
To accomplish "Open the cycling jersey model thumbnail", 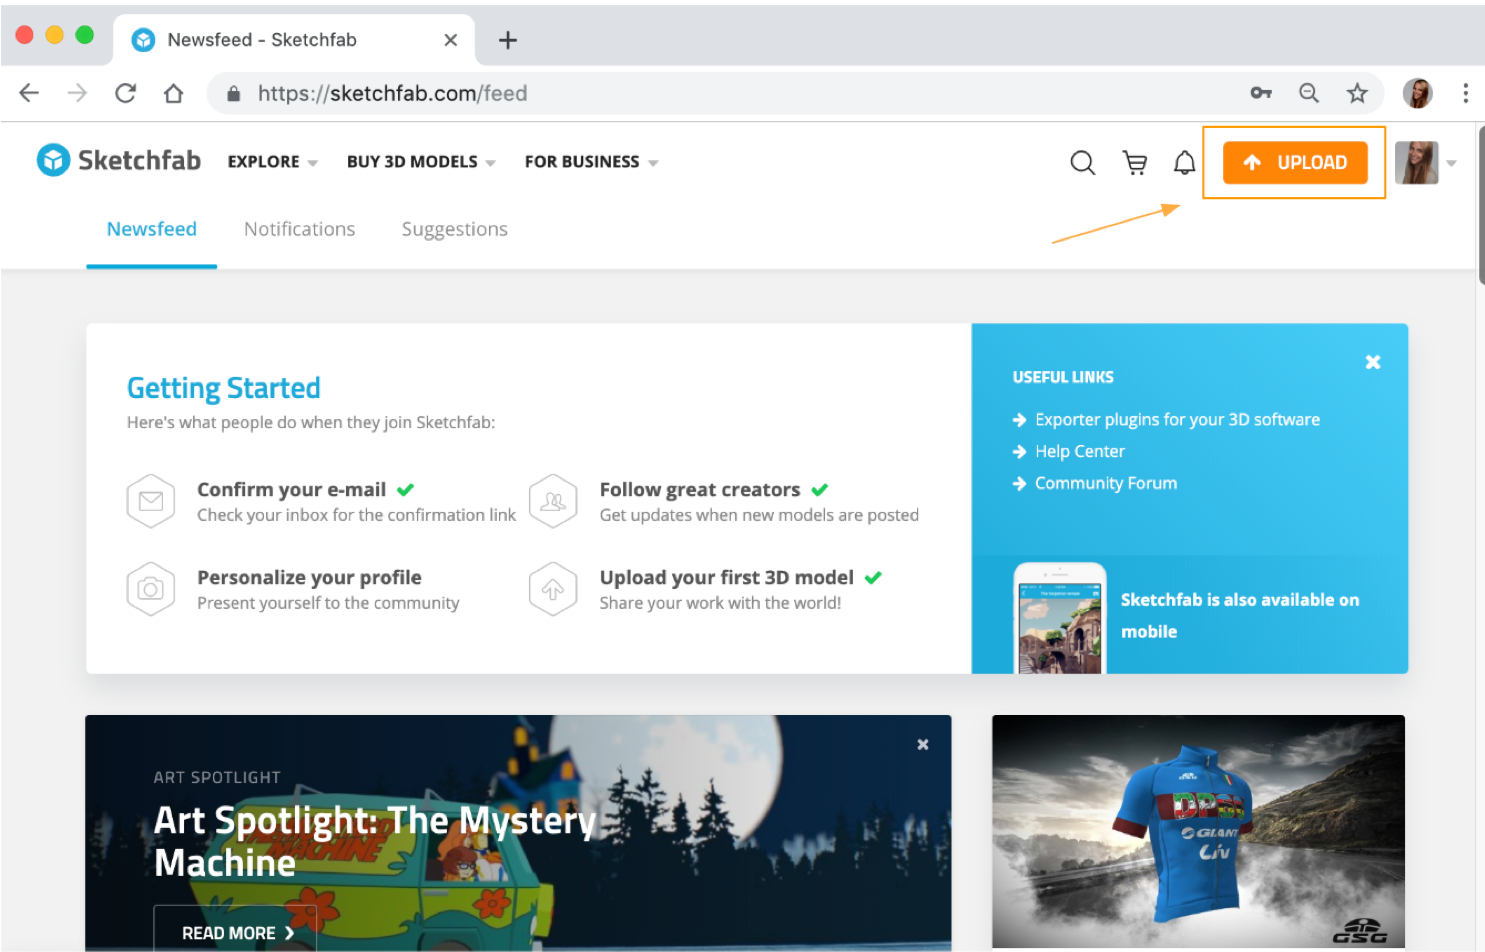I will coord(1198,830).
